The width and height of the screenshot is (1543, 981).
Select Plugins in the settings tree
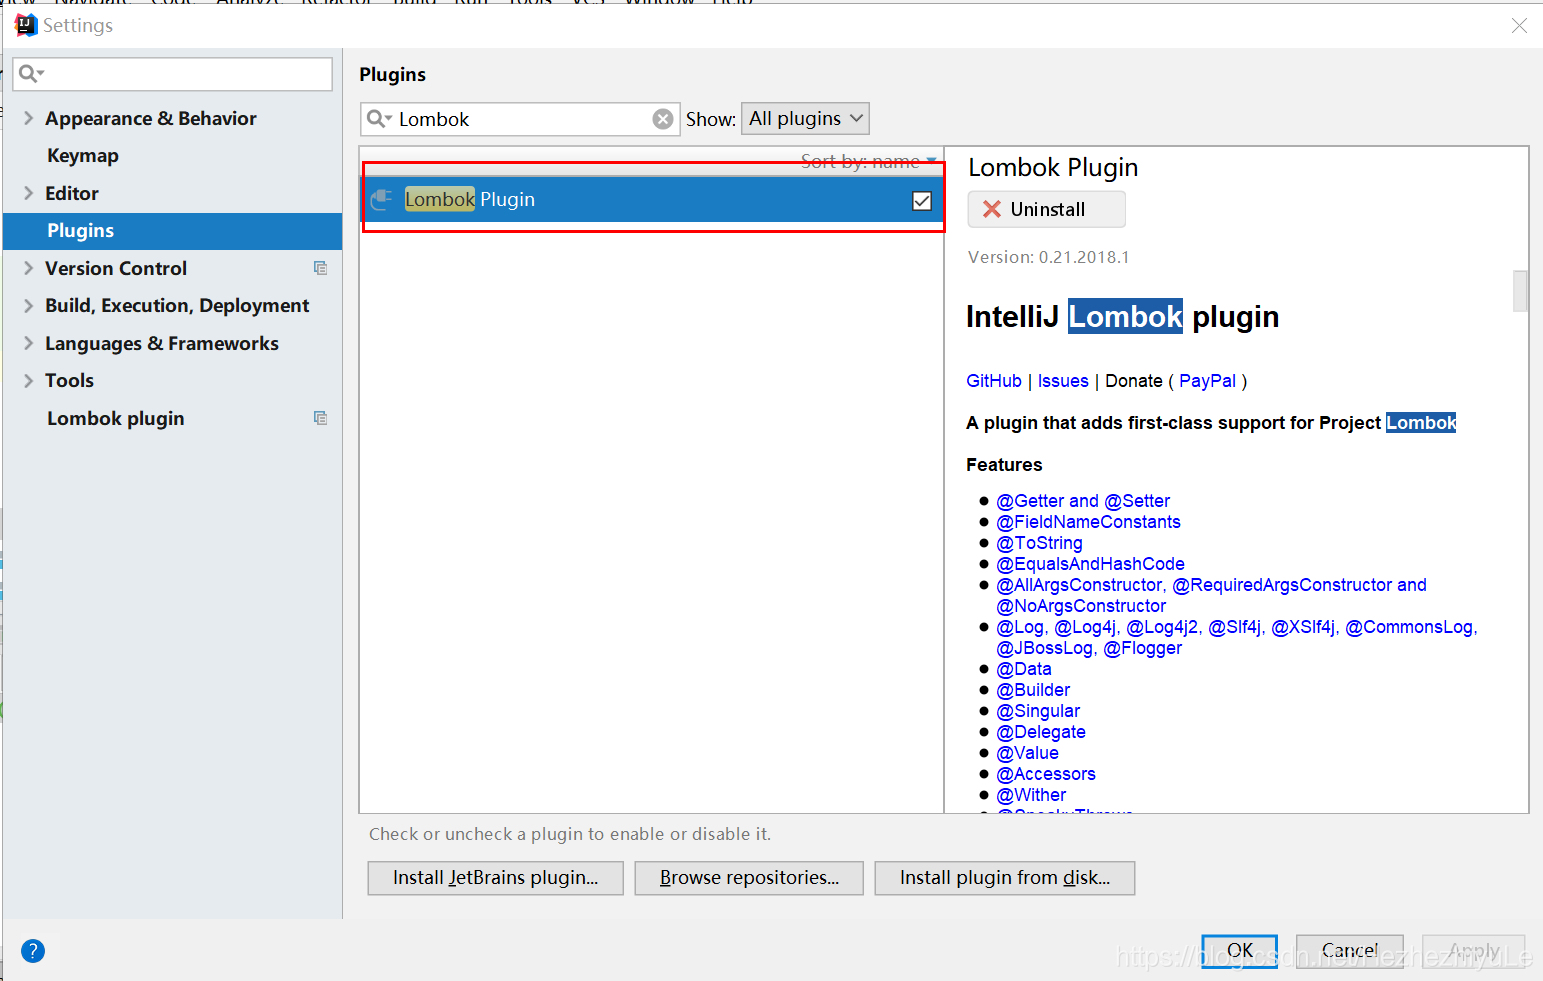point(172,231)
